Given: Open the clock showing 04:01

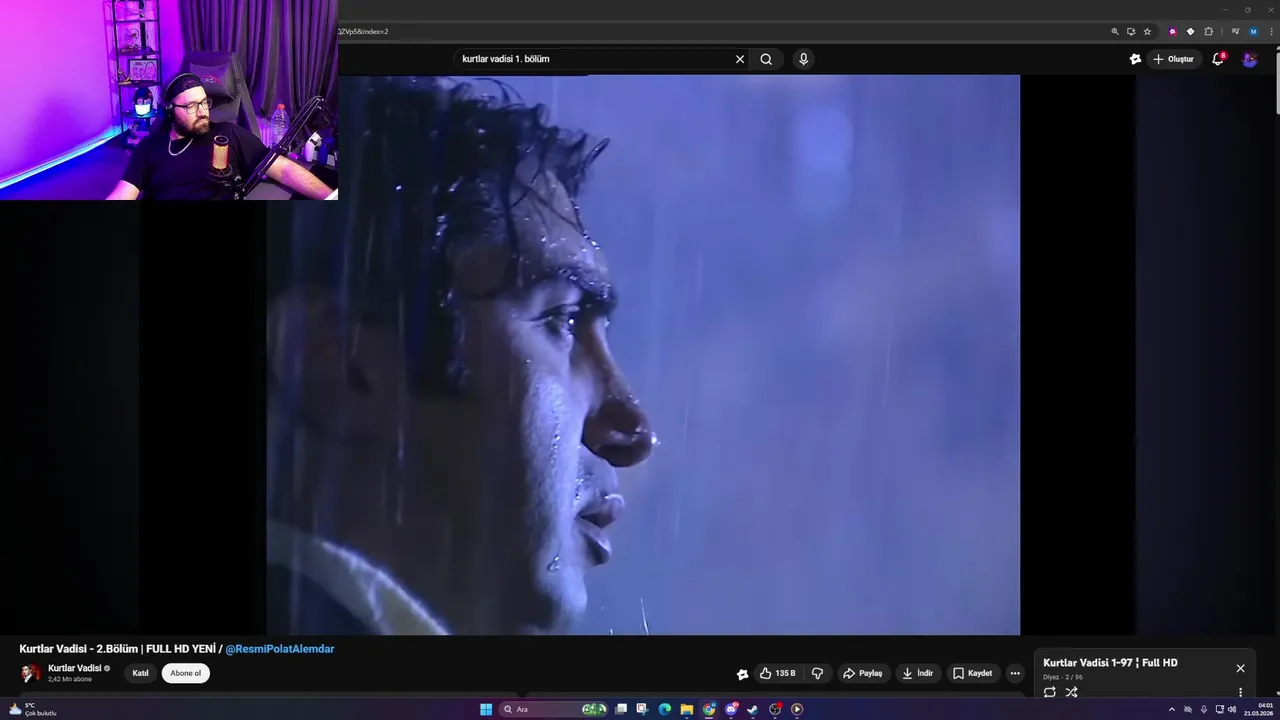Looking at the screenshot, I should coord(1258,709).
